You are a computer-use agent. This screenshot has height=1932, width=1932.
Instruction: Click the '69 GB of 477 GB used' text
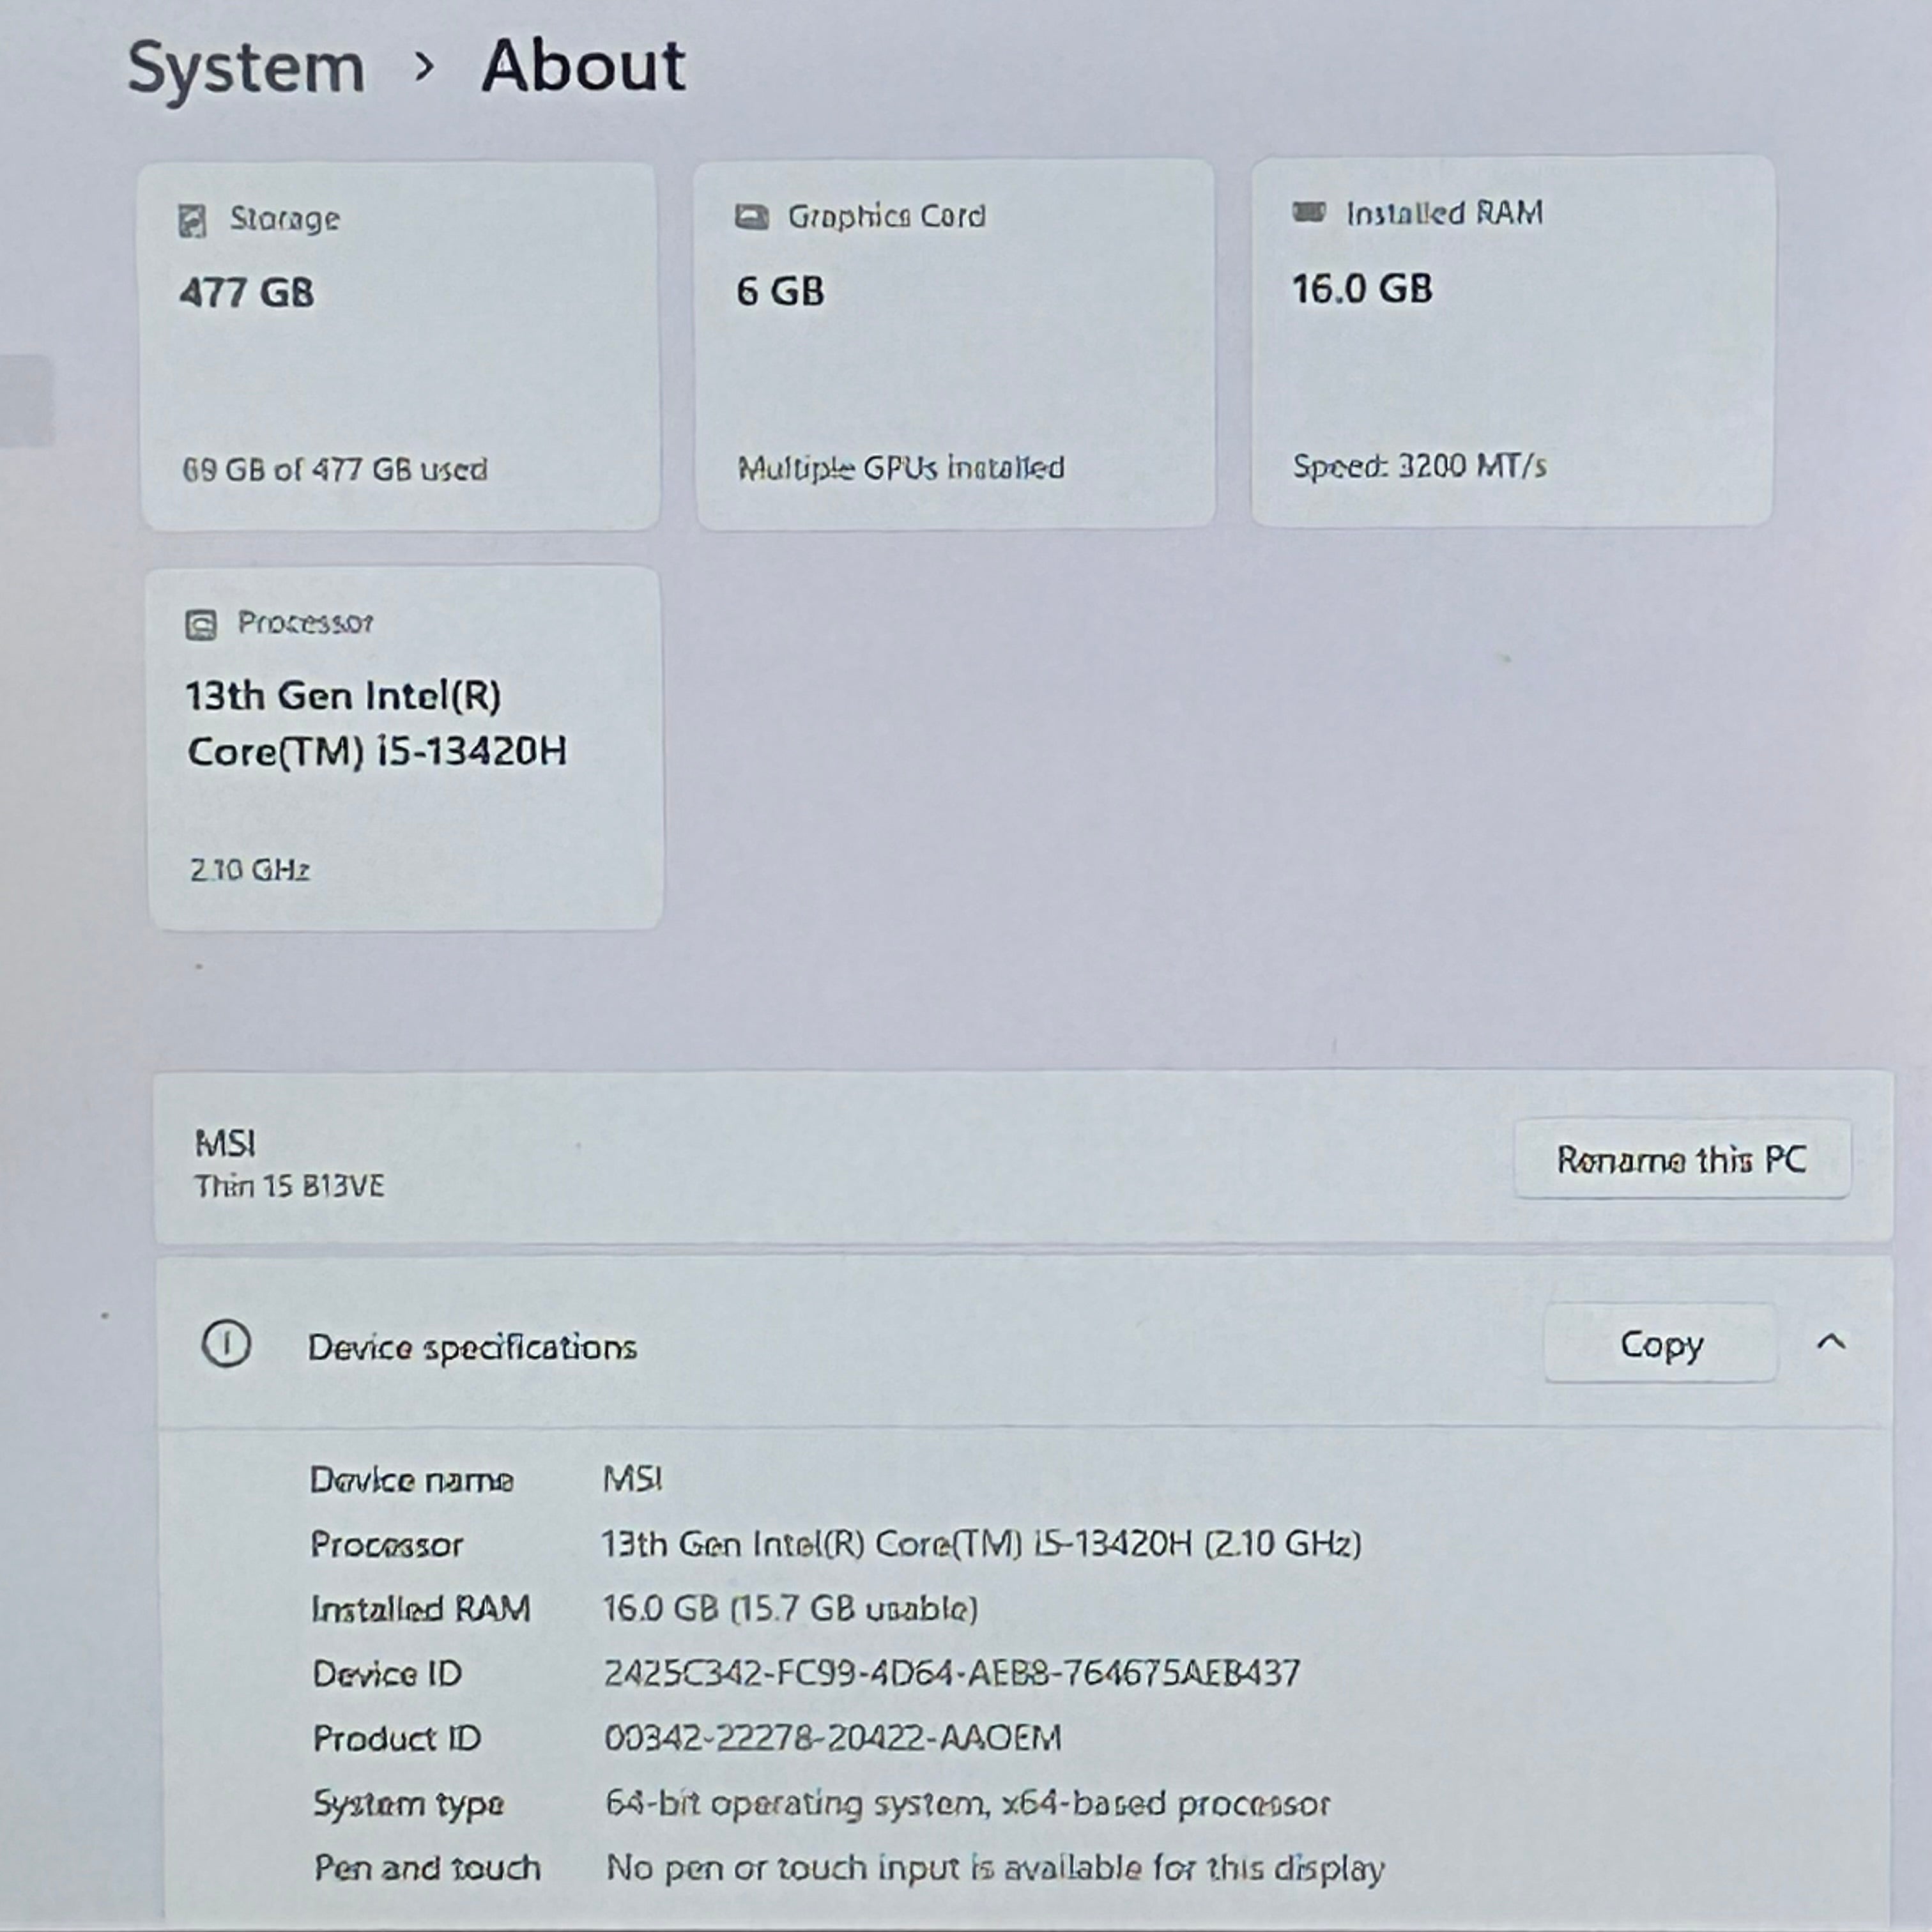point(335,469)
